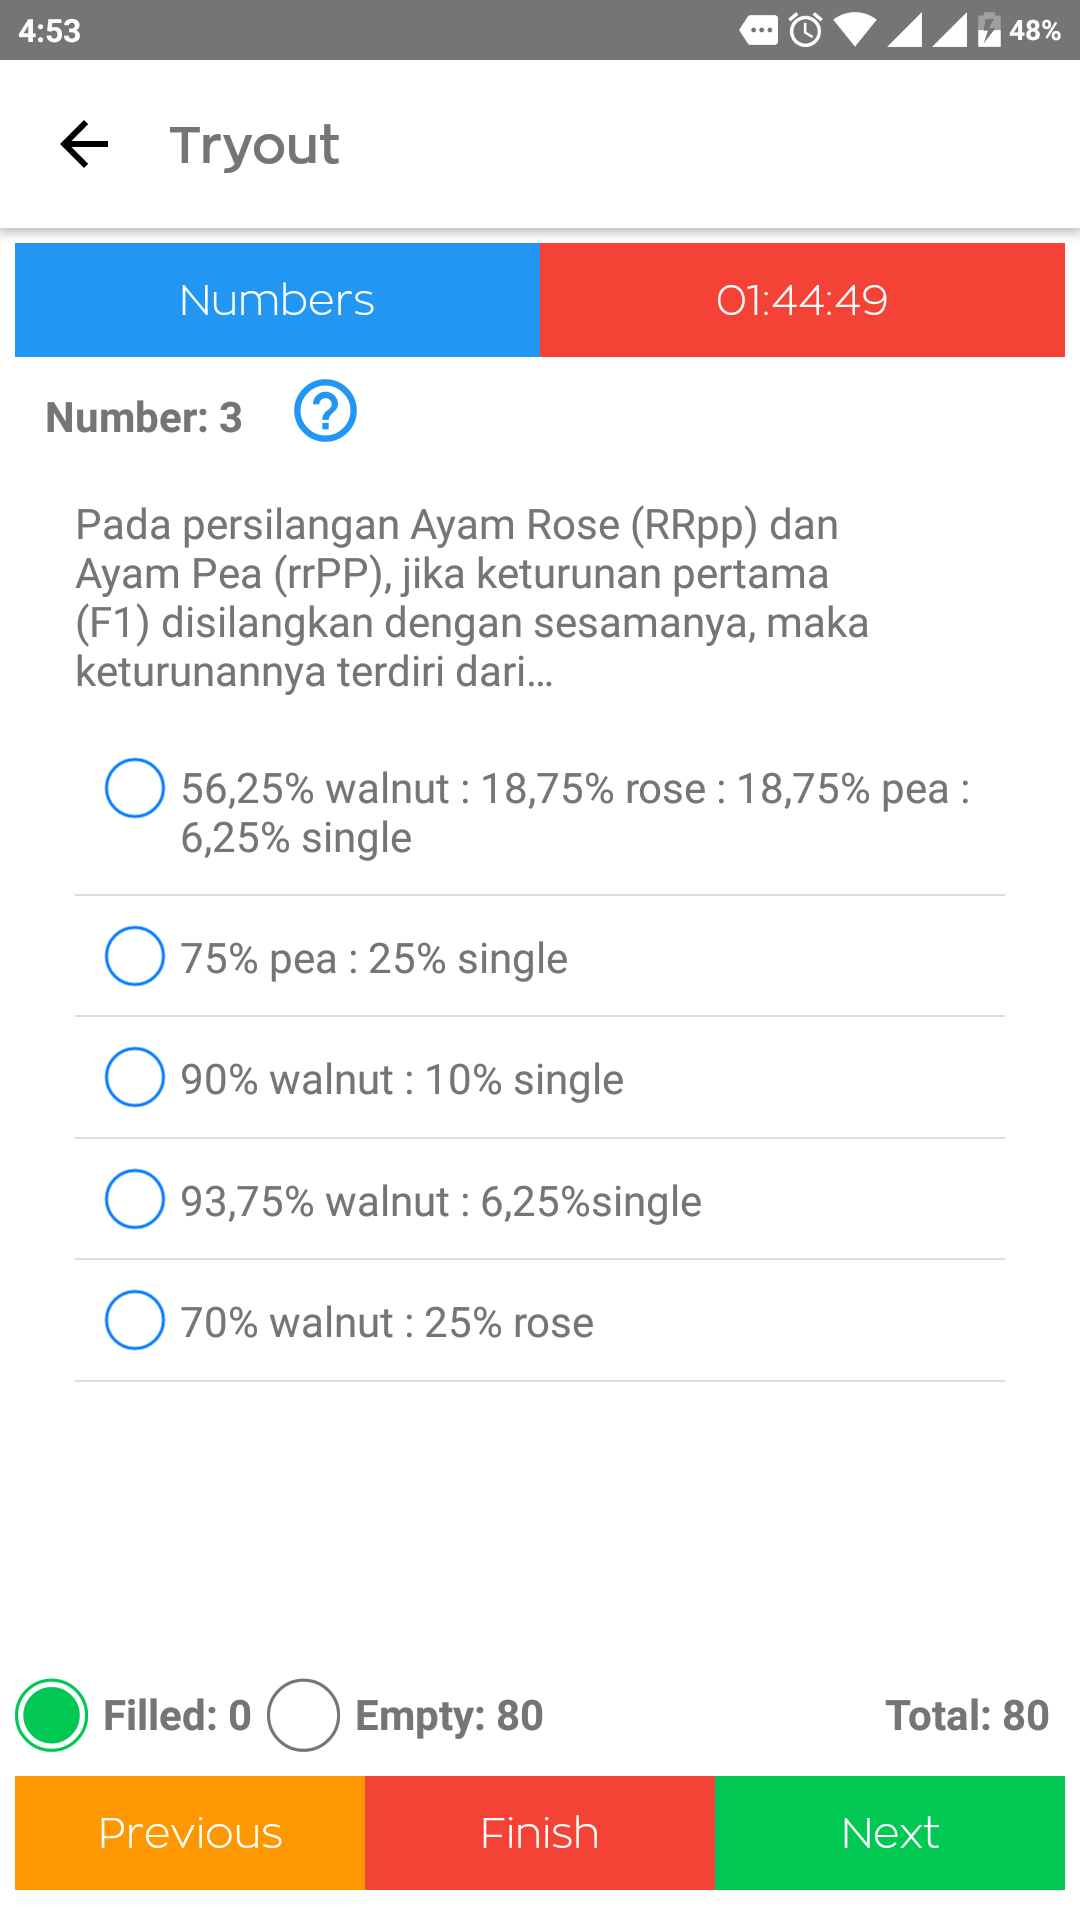Open the question mark help icon
This screenshot has width=1080, height=1920.
[325, 411]
